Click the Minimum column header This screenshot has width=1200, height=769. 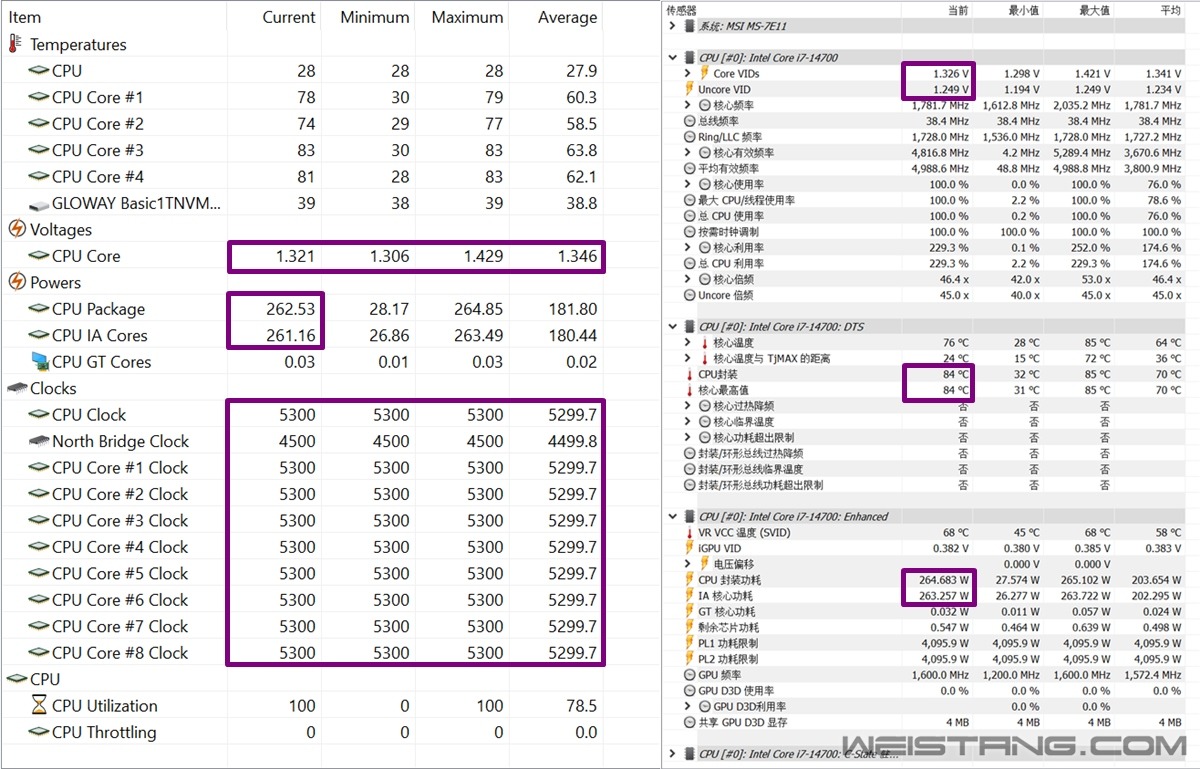[375, 17]
